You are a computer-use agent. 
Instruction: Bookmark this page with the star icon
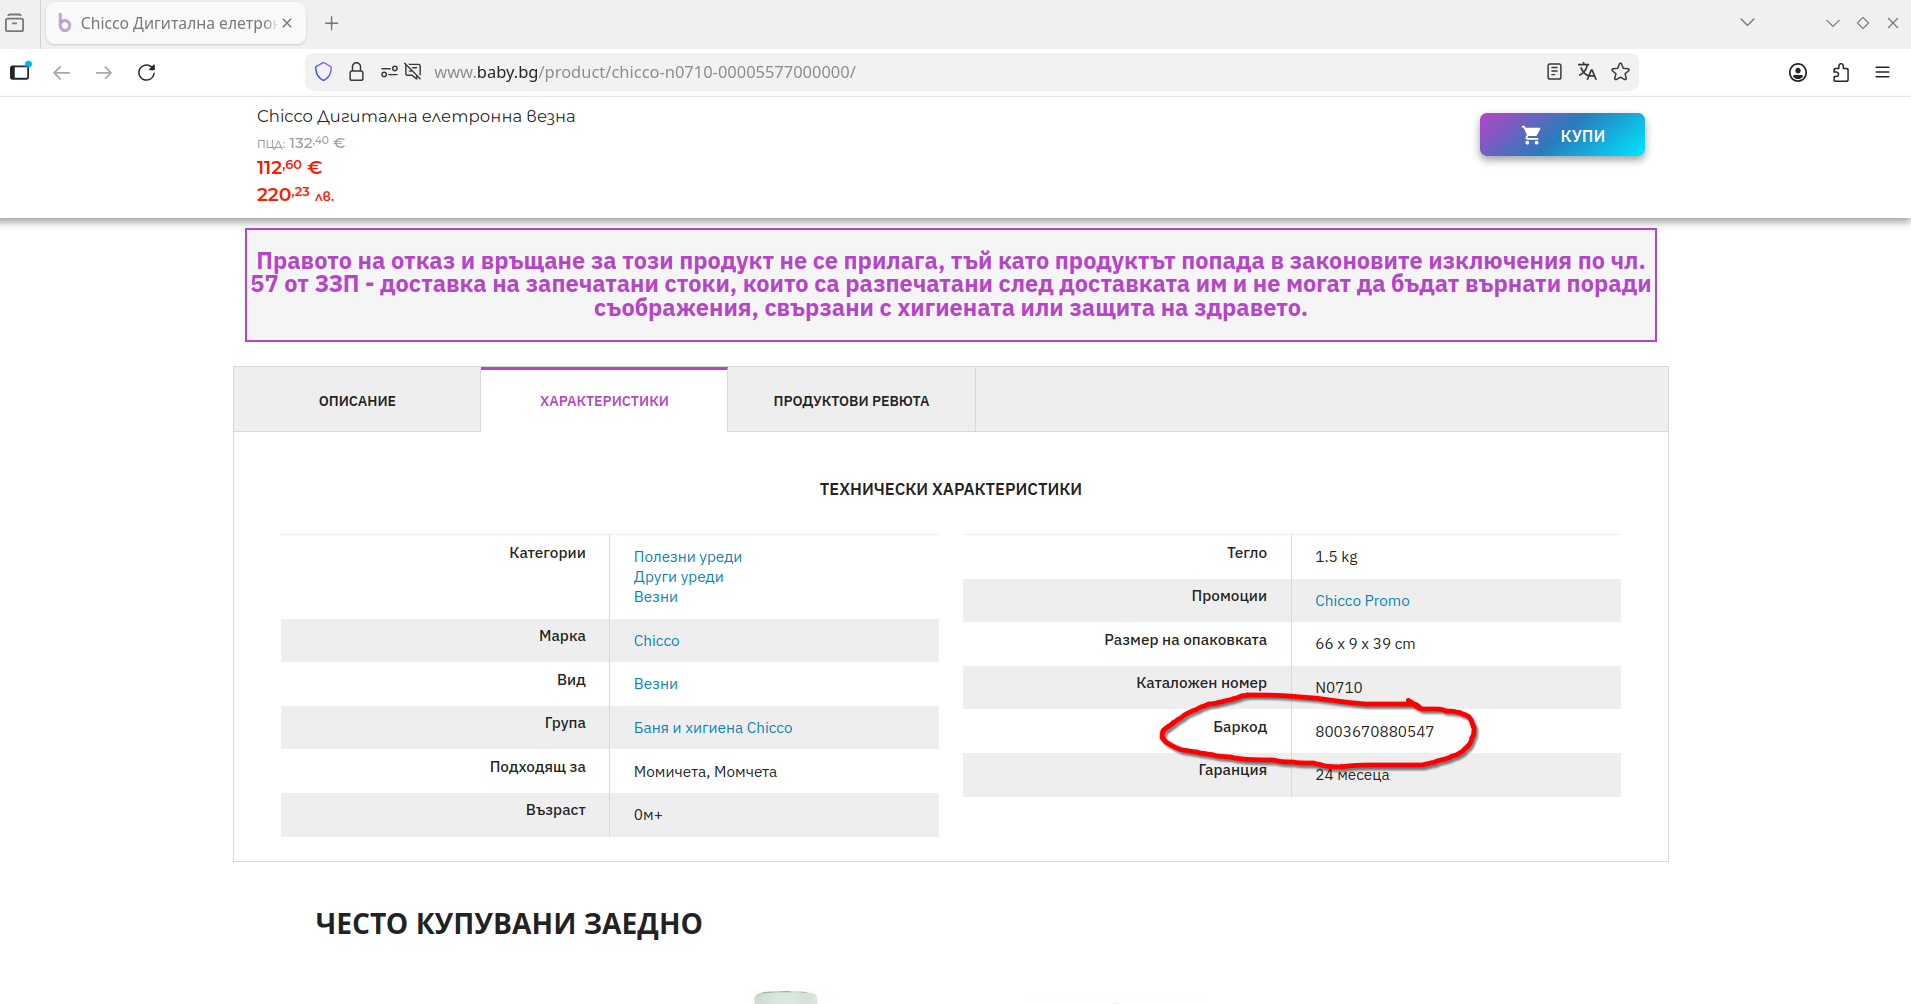[1621, 72]
